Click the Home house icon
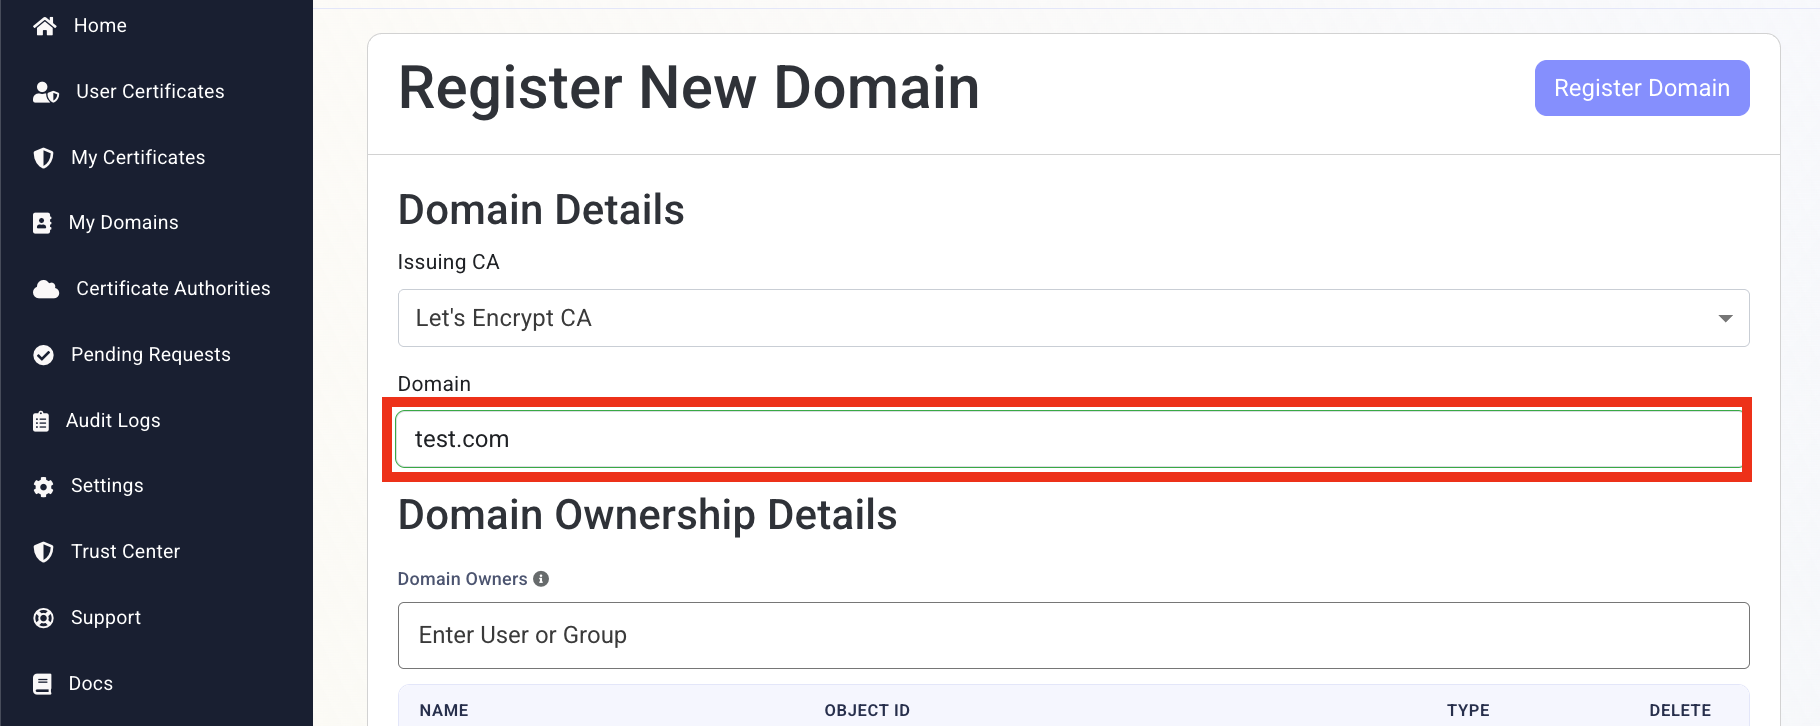 click(45, 26)
